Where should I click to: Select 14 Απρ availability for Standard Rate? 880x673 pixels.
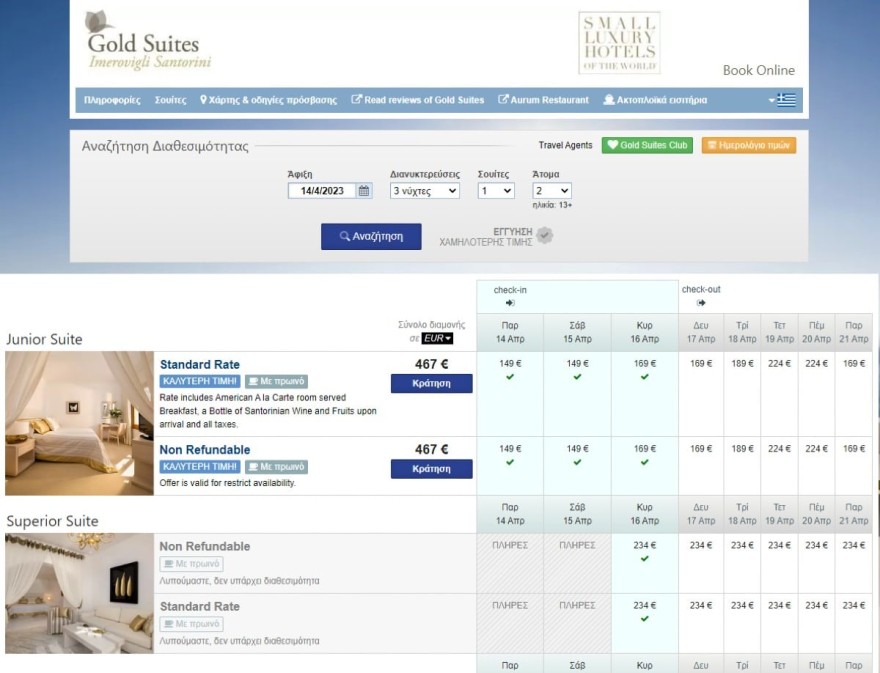[x=510, y=370]
